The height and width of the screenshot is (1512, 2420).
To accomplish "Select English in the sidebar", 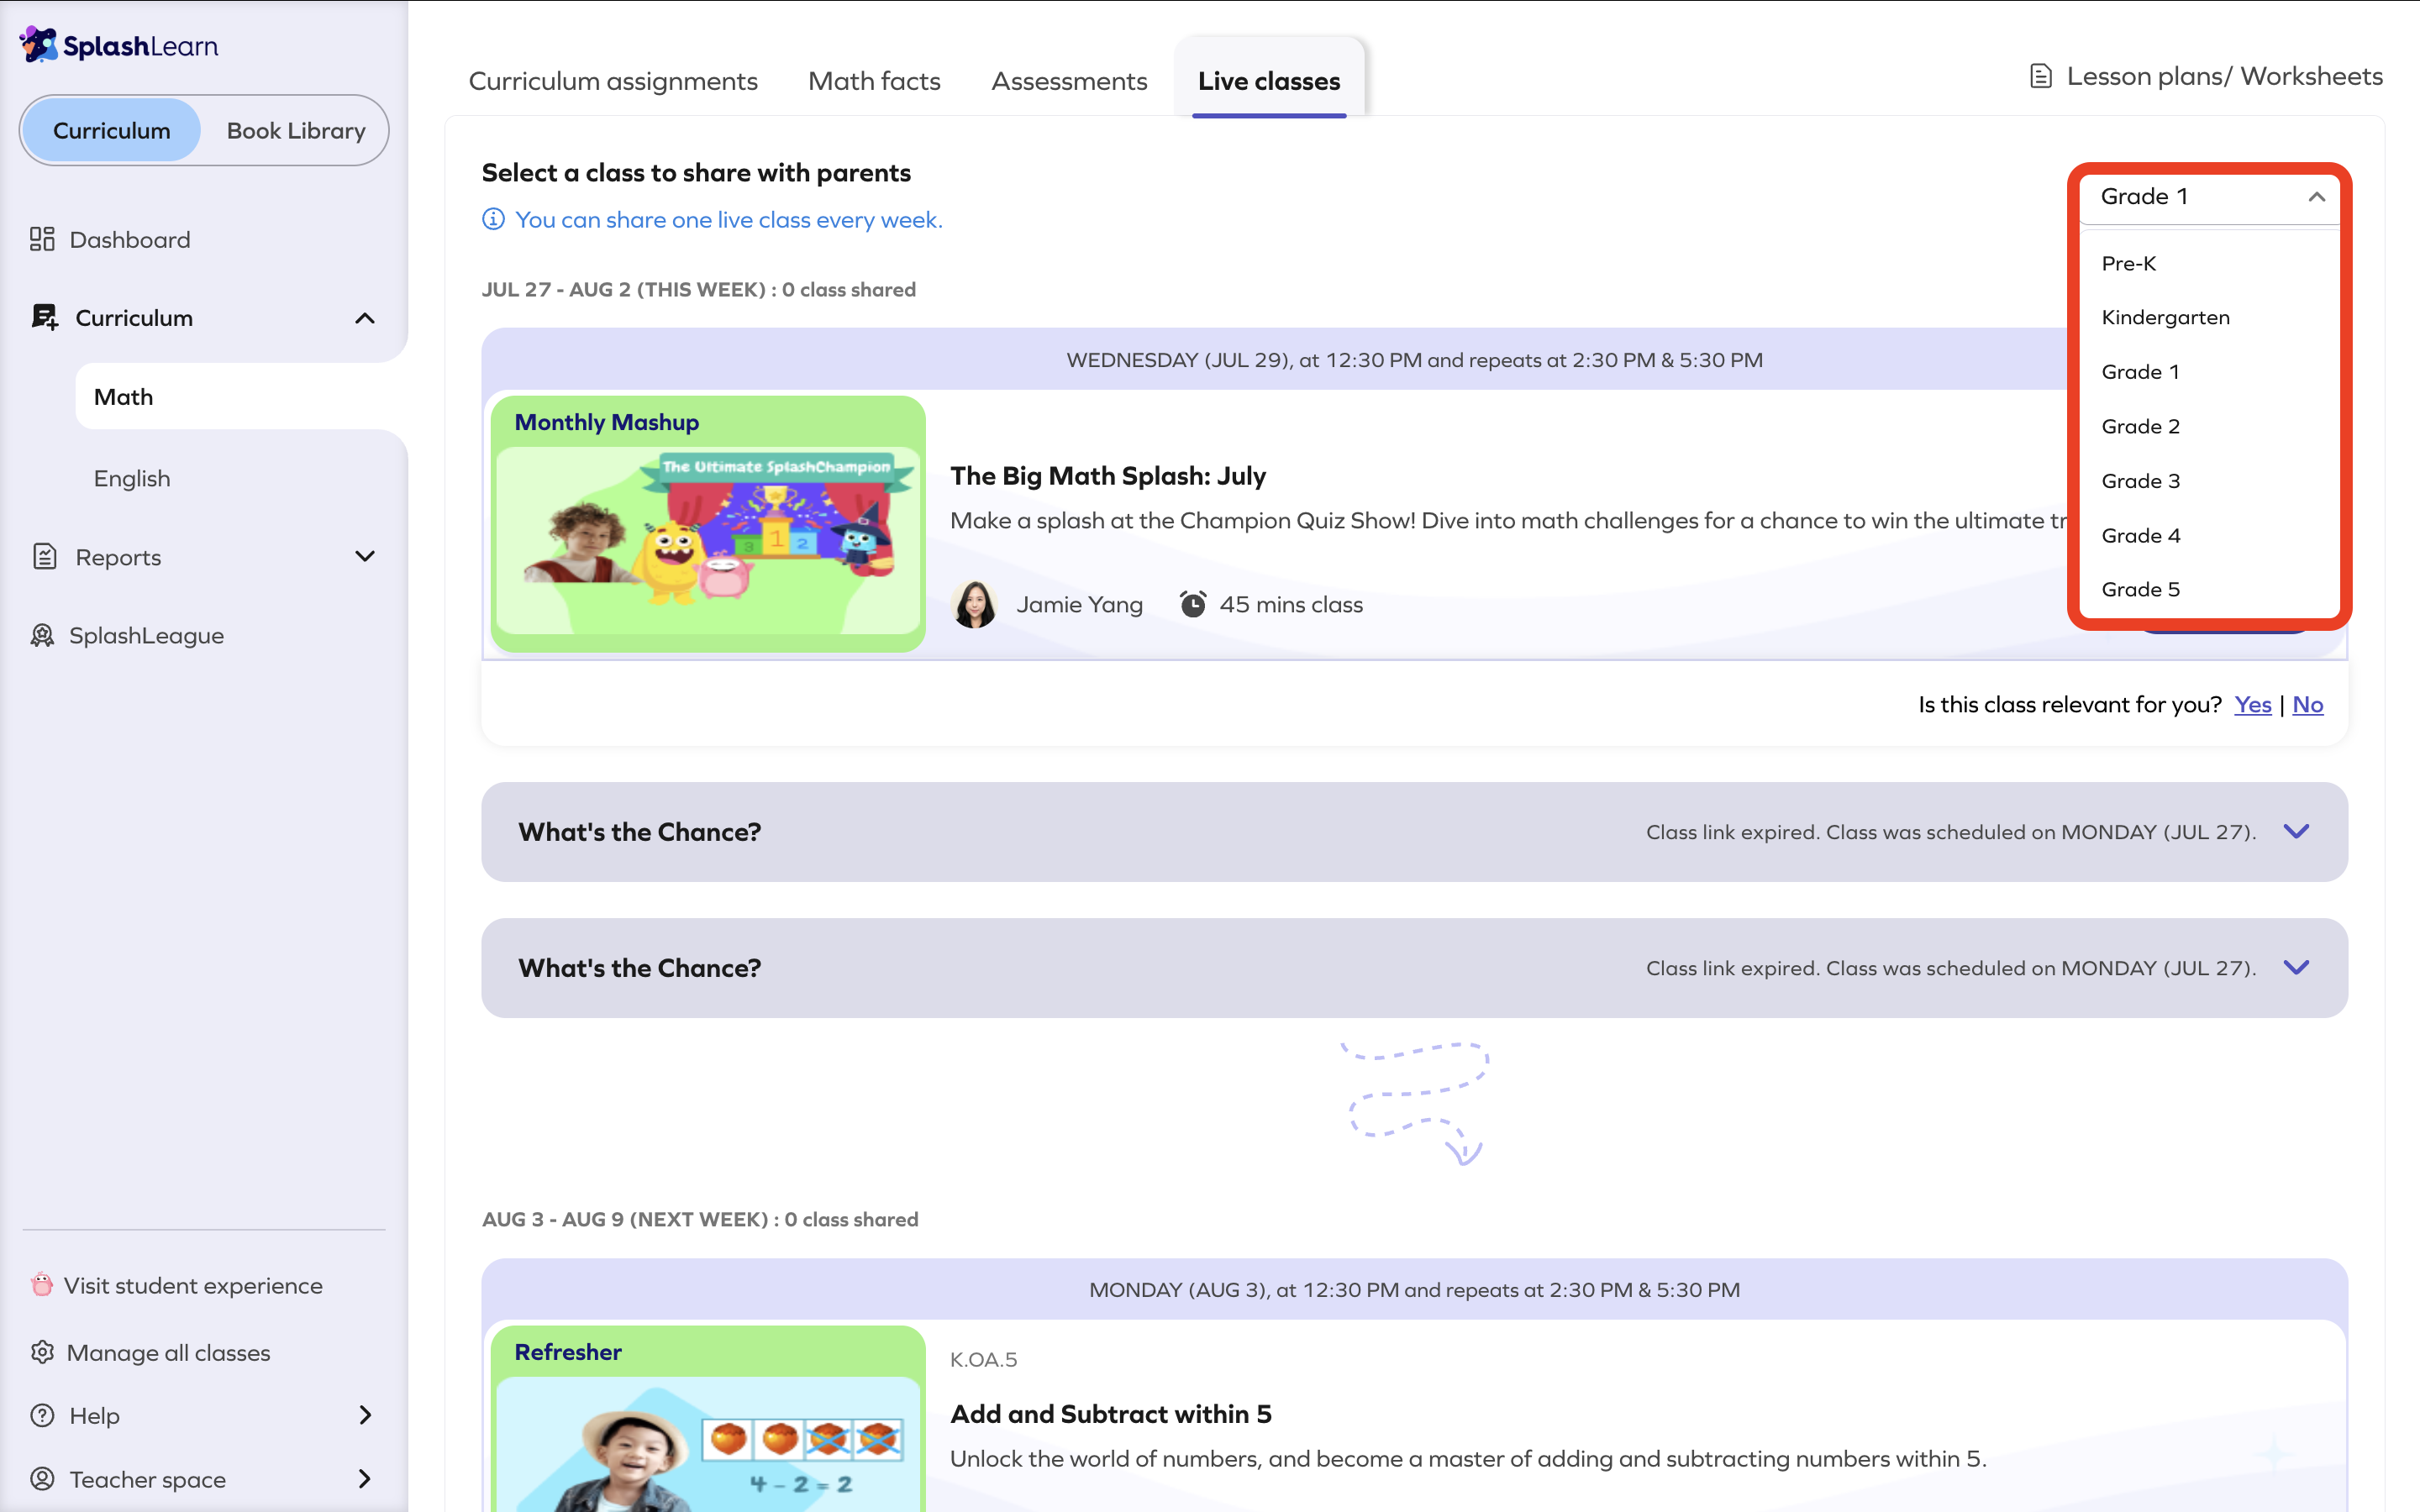I will tap(132, 478).
